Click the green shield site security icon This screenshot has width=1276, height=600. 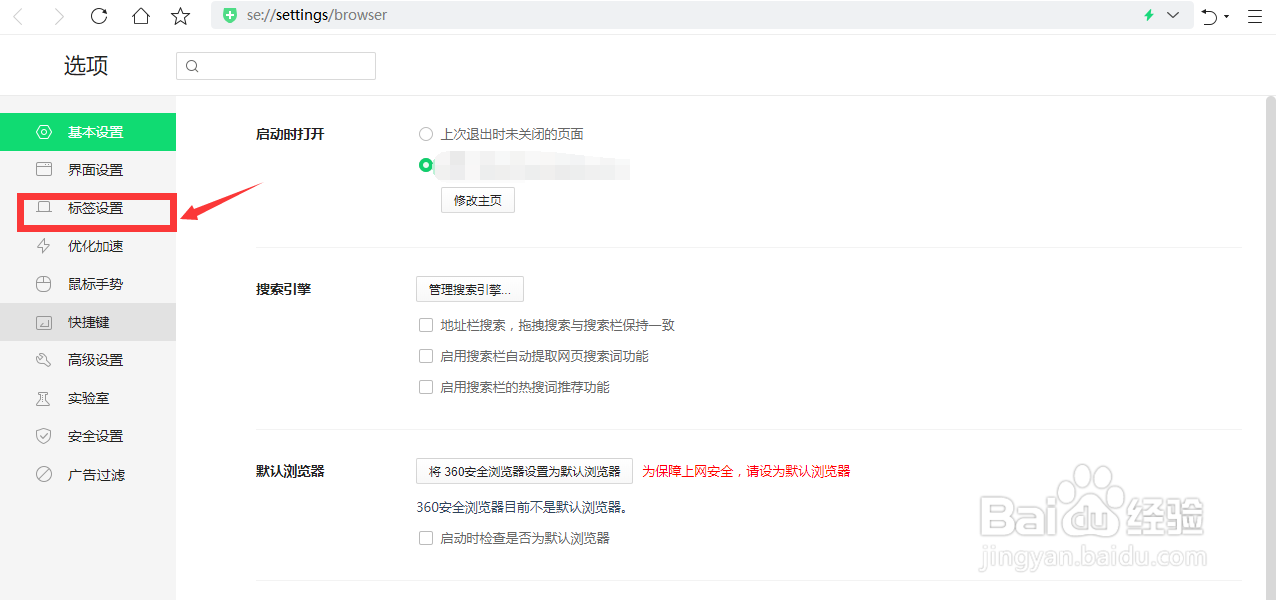pyautogui.click(x=230, y=15)
